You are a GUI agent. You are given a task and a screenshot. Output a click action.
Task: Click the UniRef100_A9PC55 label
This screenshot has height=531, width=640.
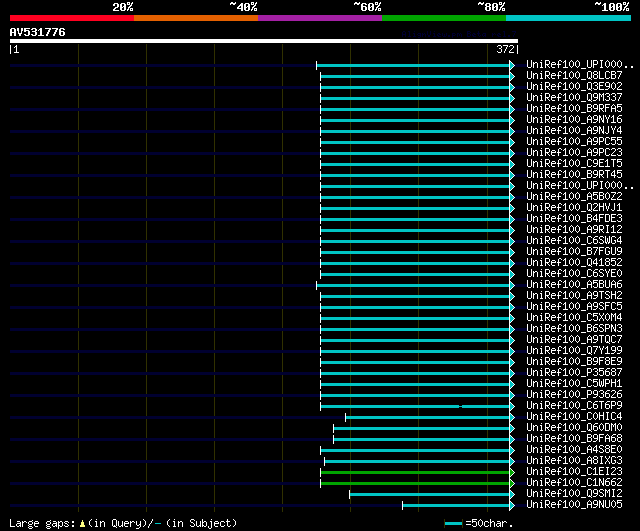pos(574,142)
